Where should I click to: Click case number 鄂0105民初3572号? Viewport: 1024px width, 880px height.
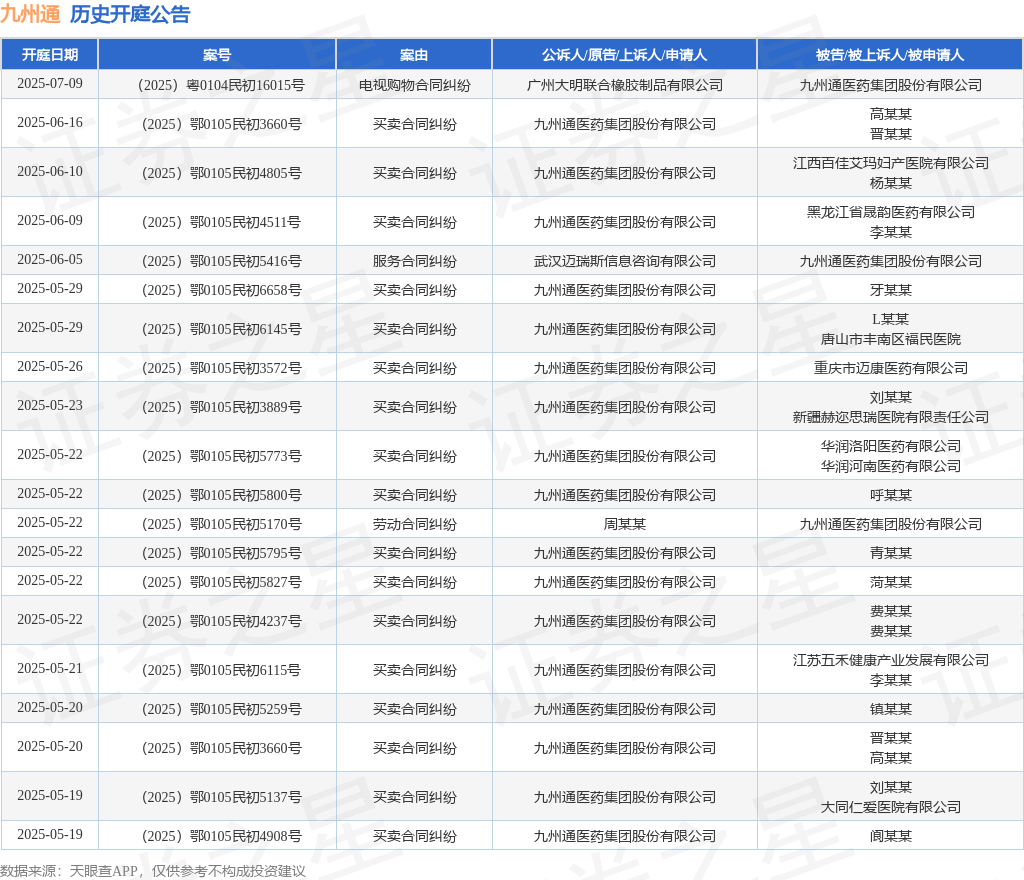pyautogui.click(x=221, y=368)
